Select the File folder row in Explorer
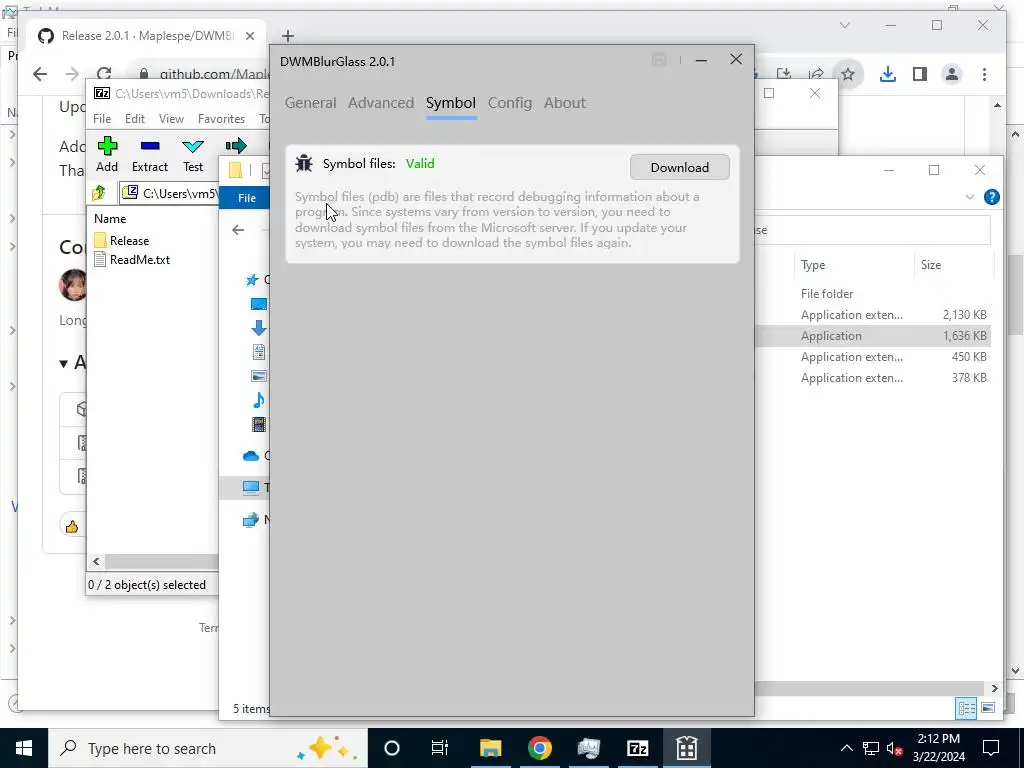 [x=872, y=294]
